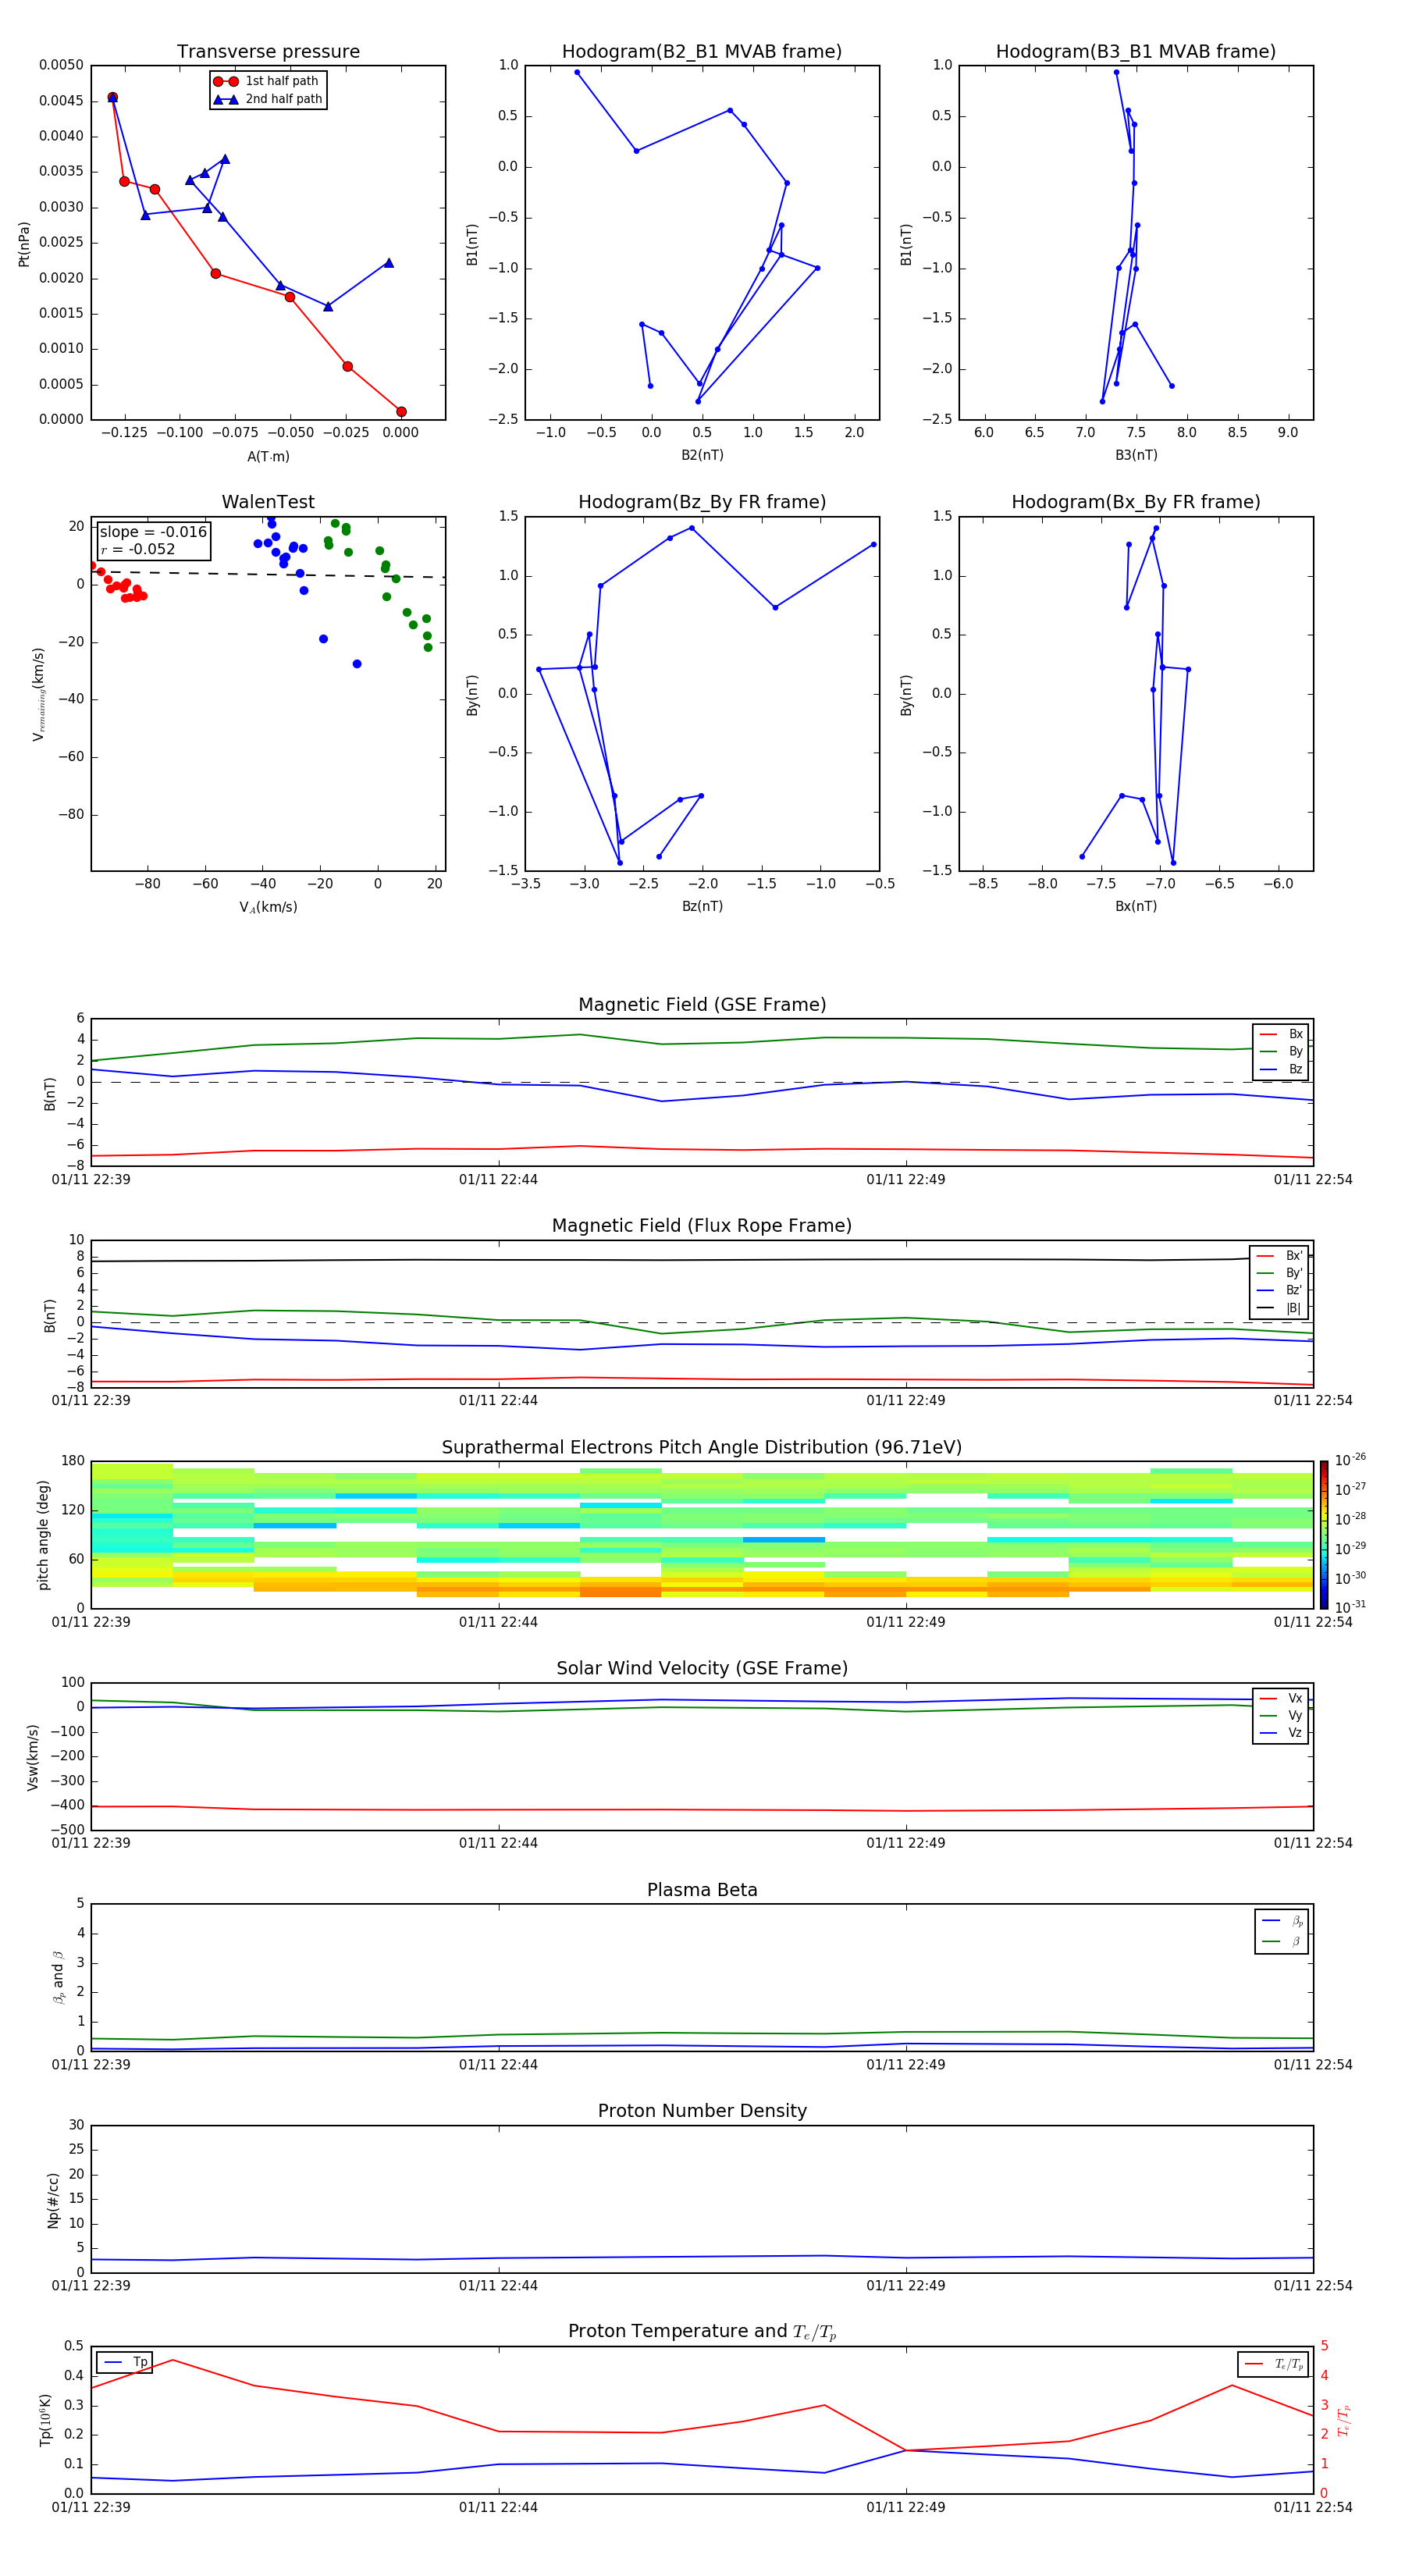This screenshot has width=1405, height=2576.
Task: Select the "Tp" legend entry
Action: (125, 2362)
